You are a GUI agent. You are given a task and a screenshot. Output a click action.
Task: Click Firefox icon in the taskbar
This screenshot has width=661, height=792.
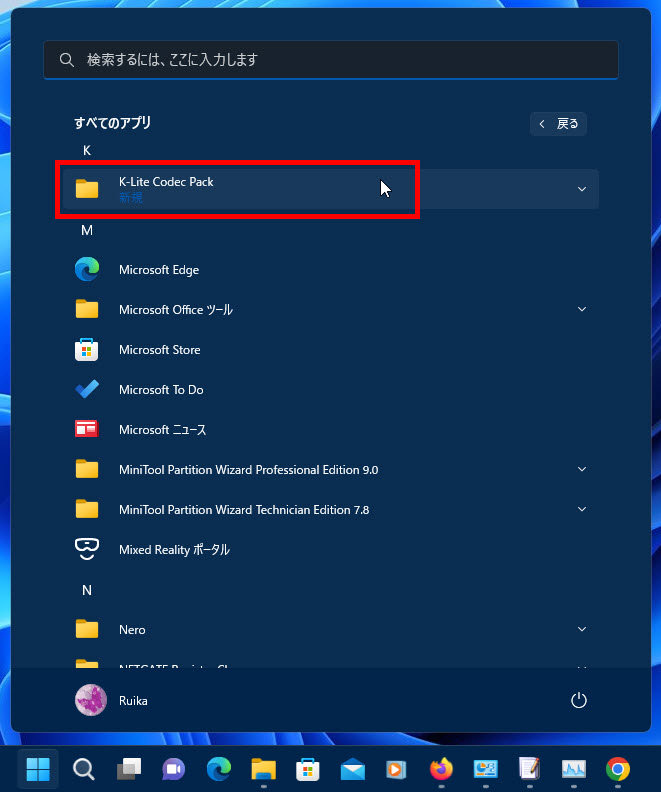click(x=441, y=769)
